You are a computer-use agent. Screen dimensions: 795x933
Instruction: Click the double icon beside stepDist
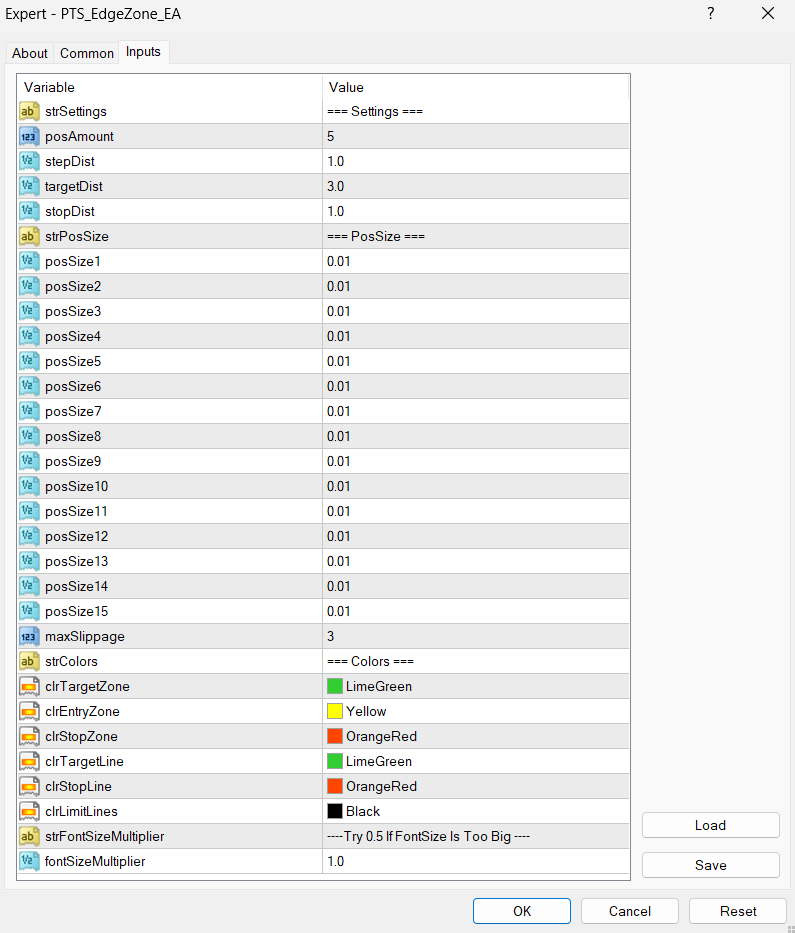29,161
